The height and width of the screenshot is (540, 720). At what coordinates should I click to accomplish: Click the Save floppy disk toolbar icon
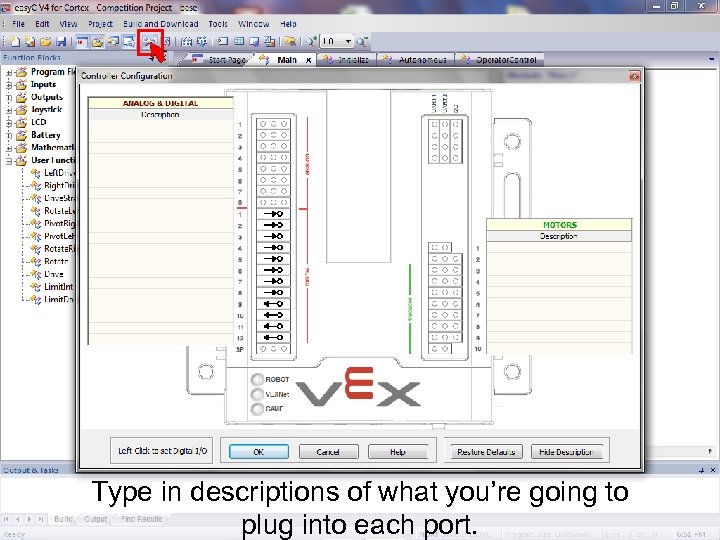click(61, 42)
